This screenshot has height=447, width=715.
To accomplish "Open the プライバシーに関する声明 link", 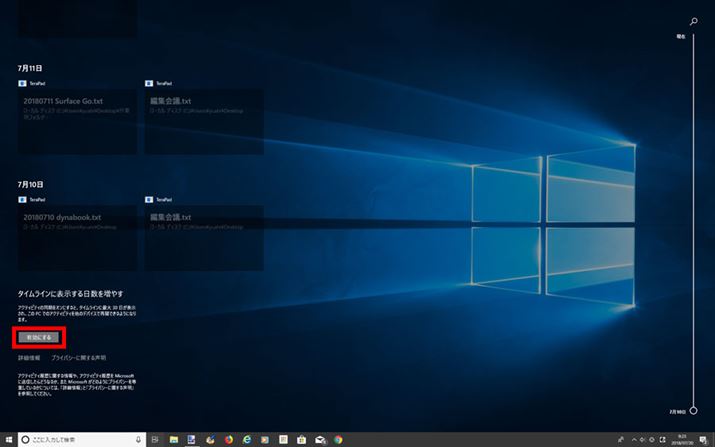I will click(x=78, y=357).
